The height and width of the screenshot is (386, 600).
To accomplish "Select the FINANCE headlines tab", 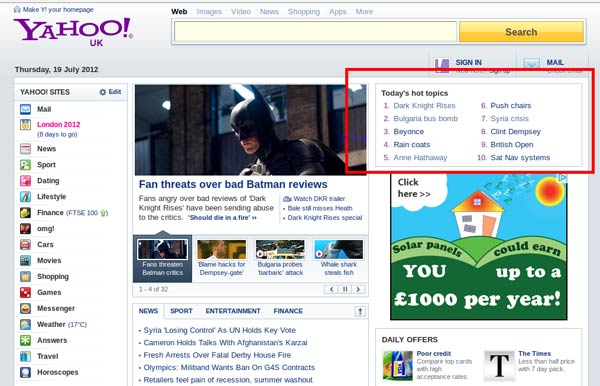I will click(288, 311).
